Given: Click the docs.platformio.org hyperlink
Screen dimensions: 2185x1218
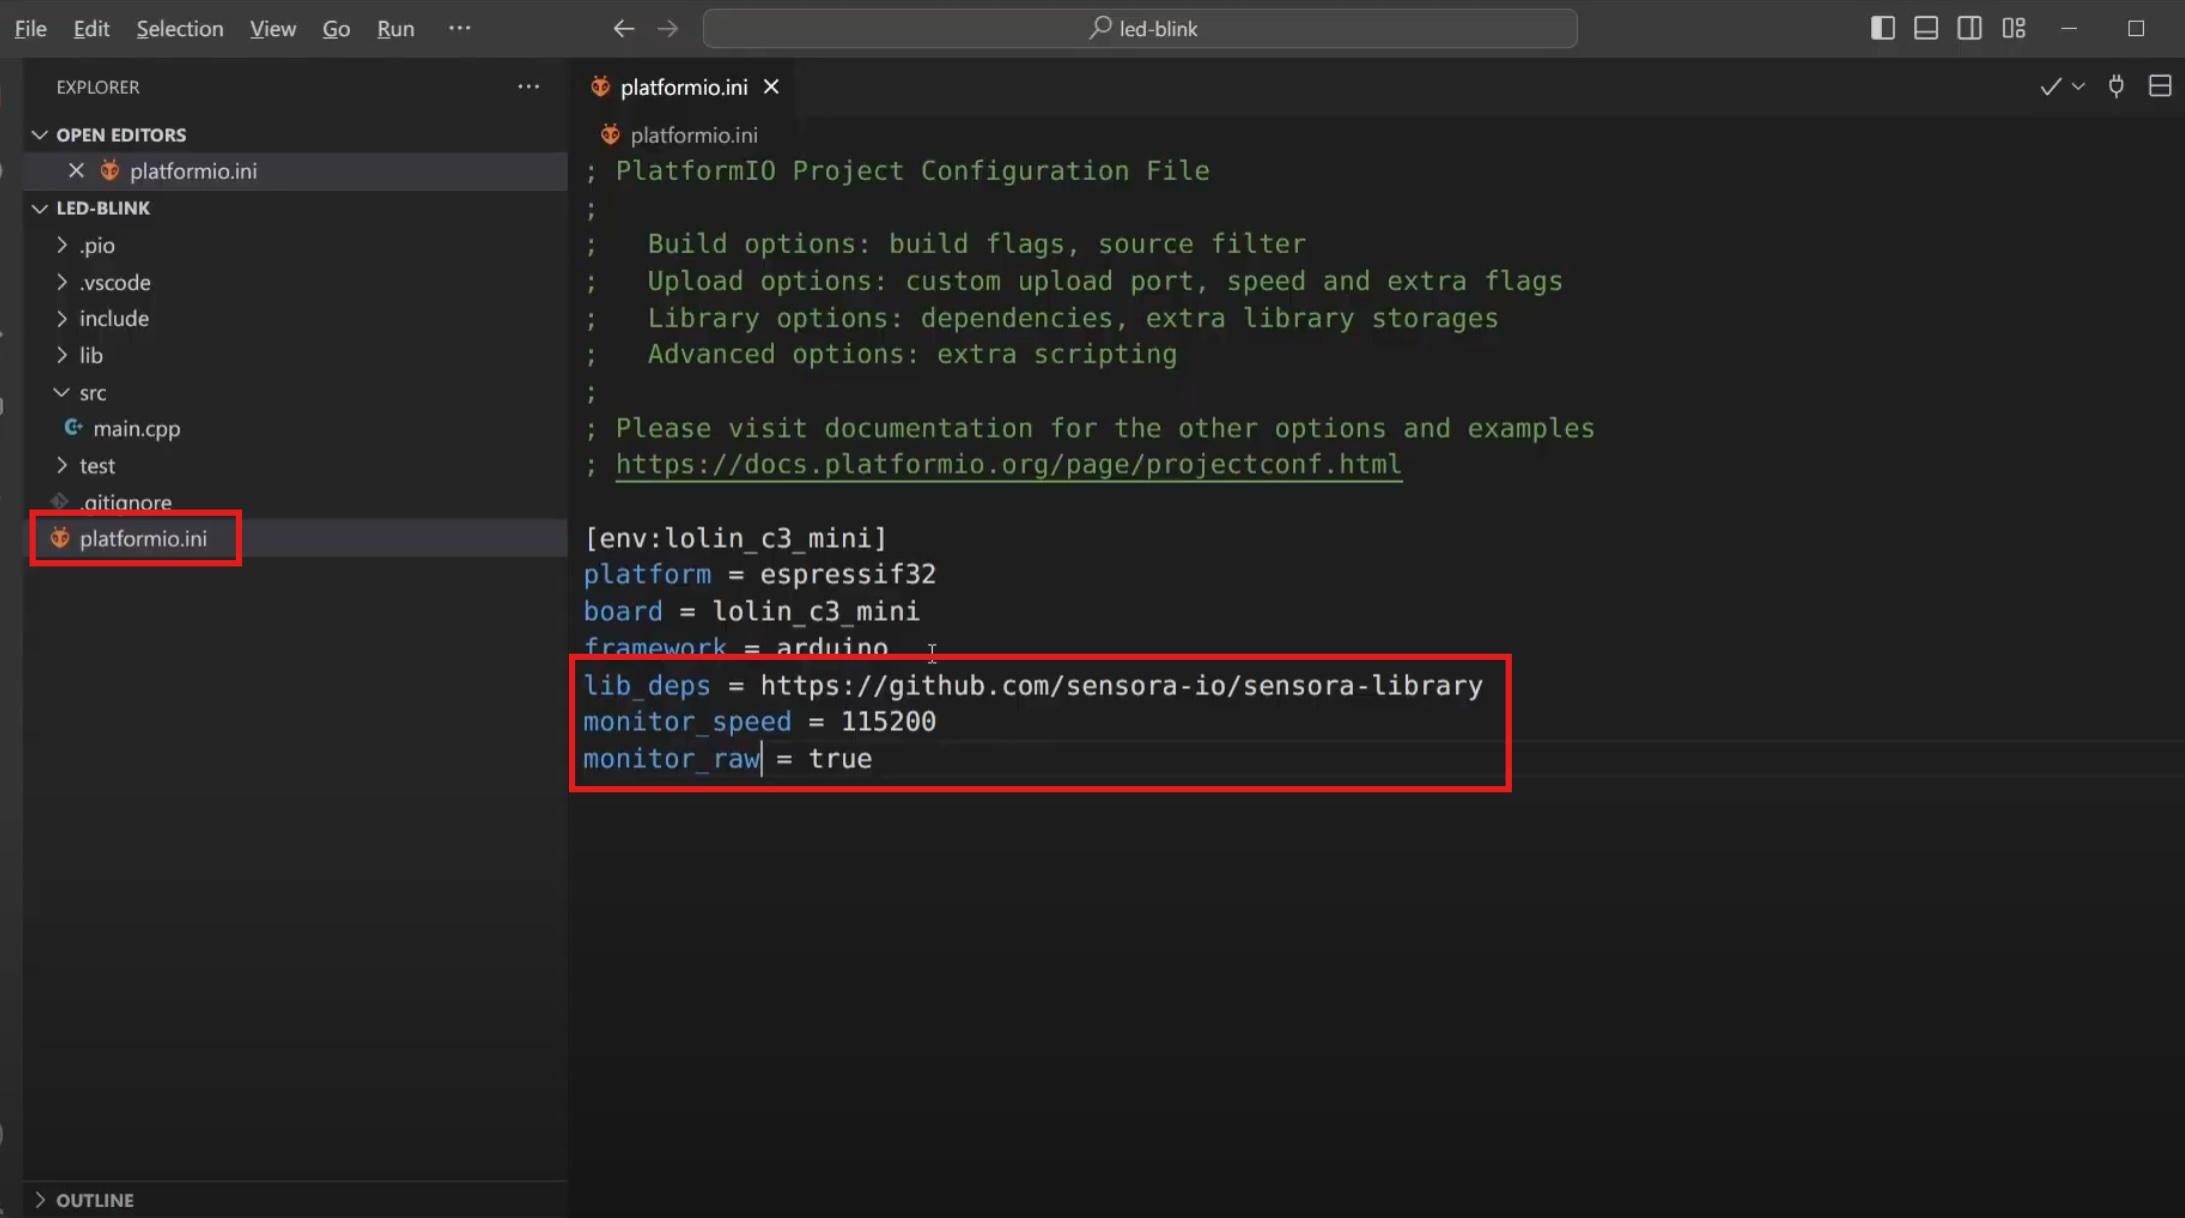Looking at the screenshot, I should (1008, 464).
